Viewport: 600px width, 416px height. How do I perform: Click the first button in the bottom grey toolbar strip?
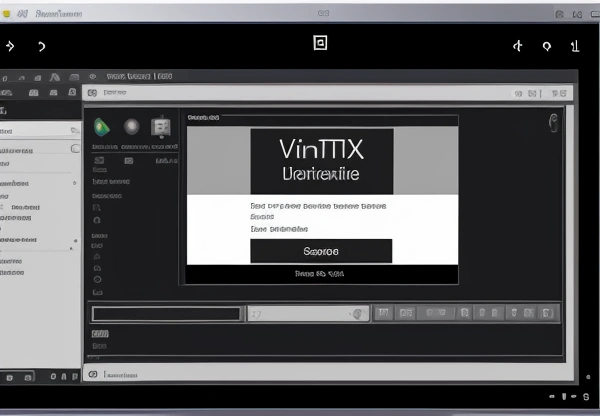(x=383, y=313)
